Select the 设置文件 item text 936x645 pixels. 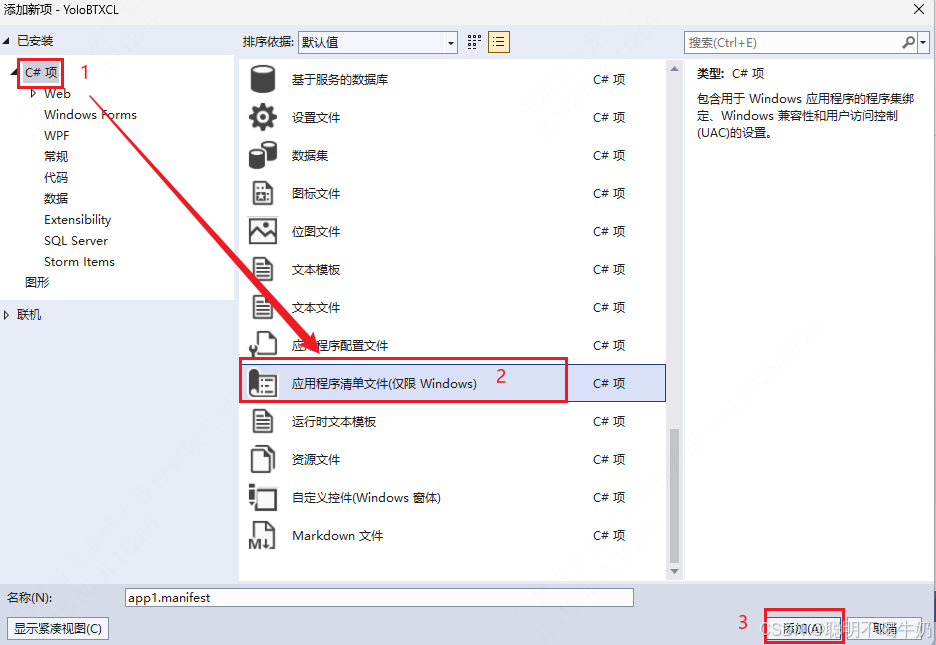[x=316, y=118]
